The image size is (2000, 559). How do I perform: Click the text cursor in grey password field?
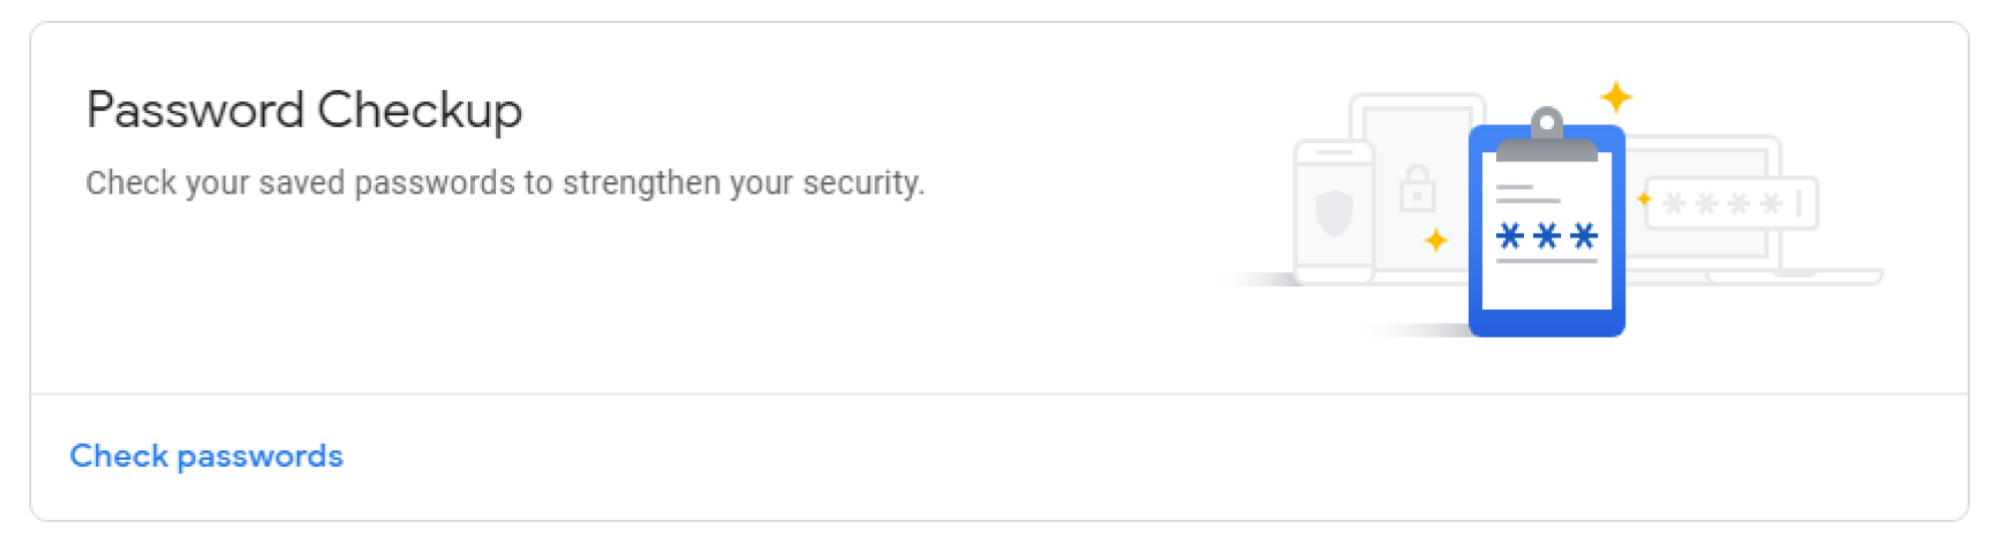click(1799, 204)
